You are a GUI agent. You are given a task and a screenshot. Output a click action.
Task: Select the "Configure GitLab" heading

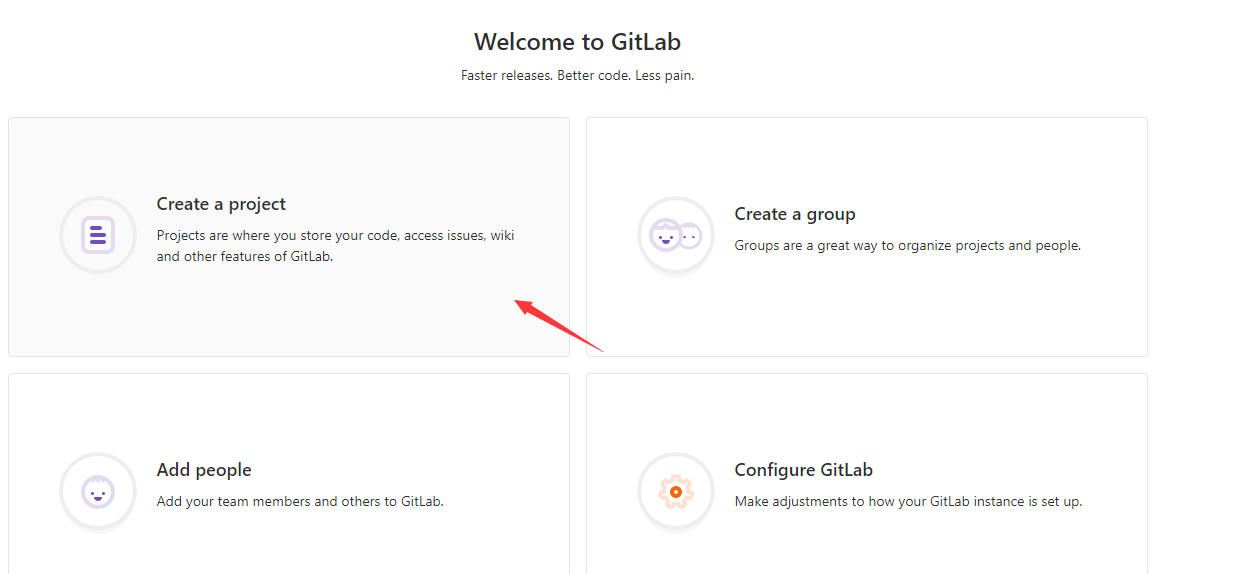click(804, 470)
